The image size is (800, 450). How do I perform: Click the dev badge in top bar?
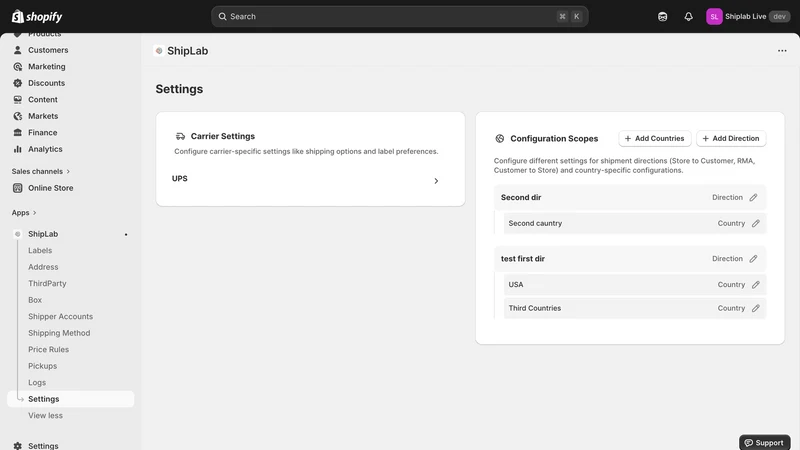pyautogui.click(x=779, y=16)
